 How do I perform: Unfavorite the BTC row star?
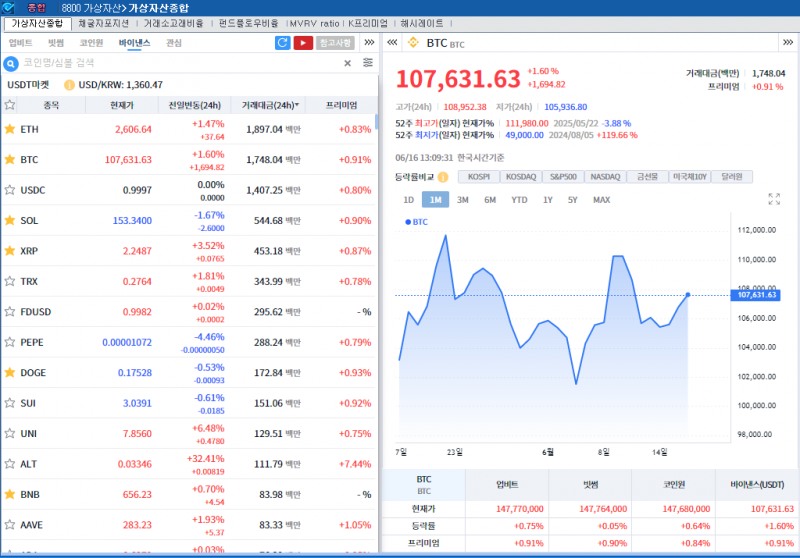(10, 159)
